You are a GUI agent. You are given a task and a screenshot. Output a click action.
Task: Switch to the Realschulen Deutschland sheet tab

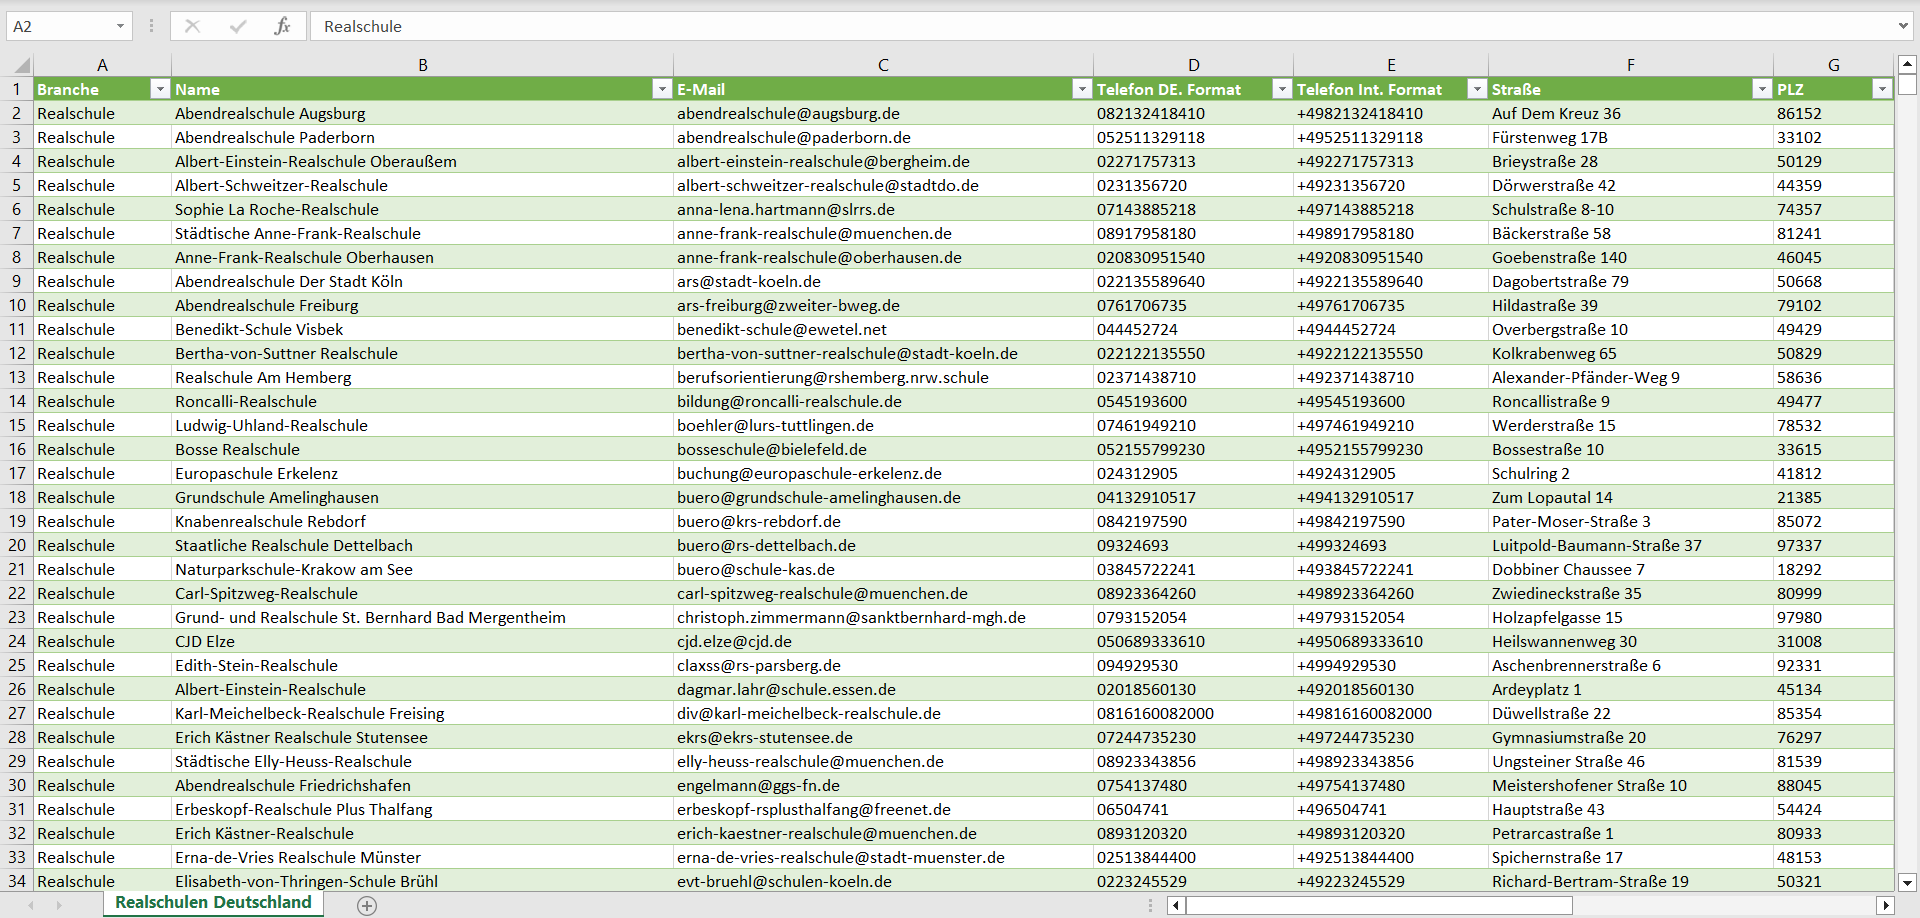(x=213, y=902)
